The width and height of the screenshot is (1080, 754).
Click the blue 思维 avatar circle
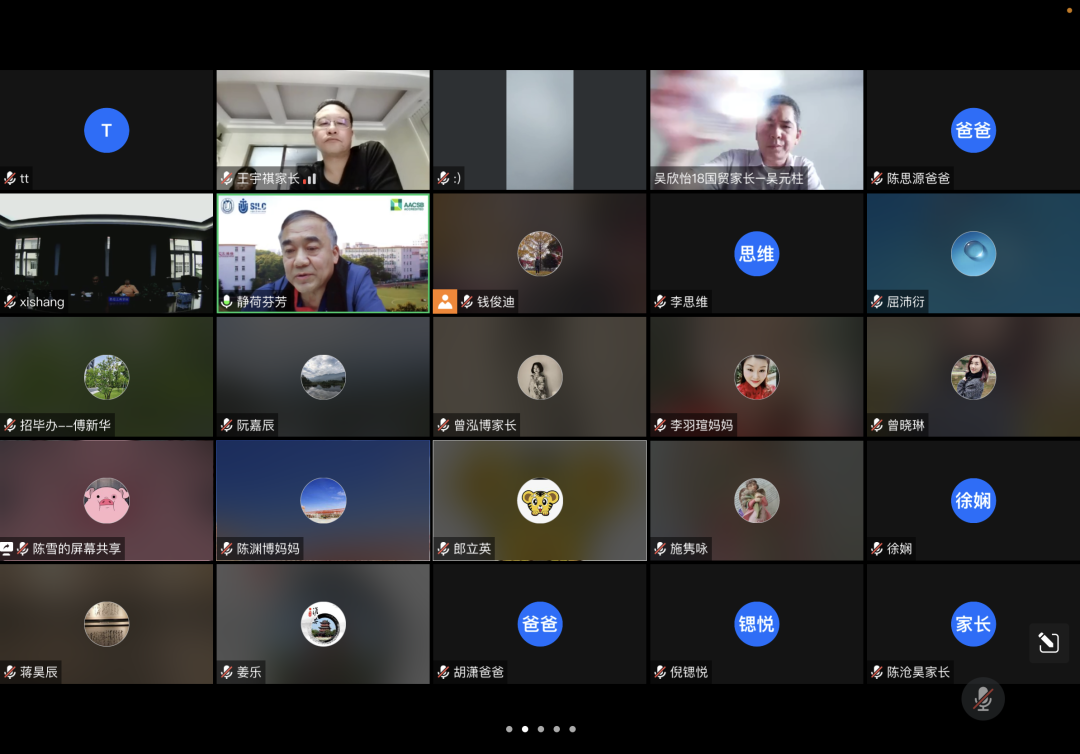pos(756,254)
